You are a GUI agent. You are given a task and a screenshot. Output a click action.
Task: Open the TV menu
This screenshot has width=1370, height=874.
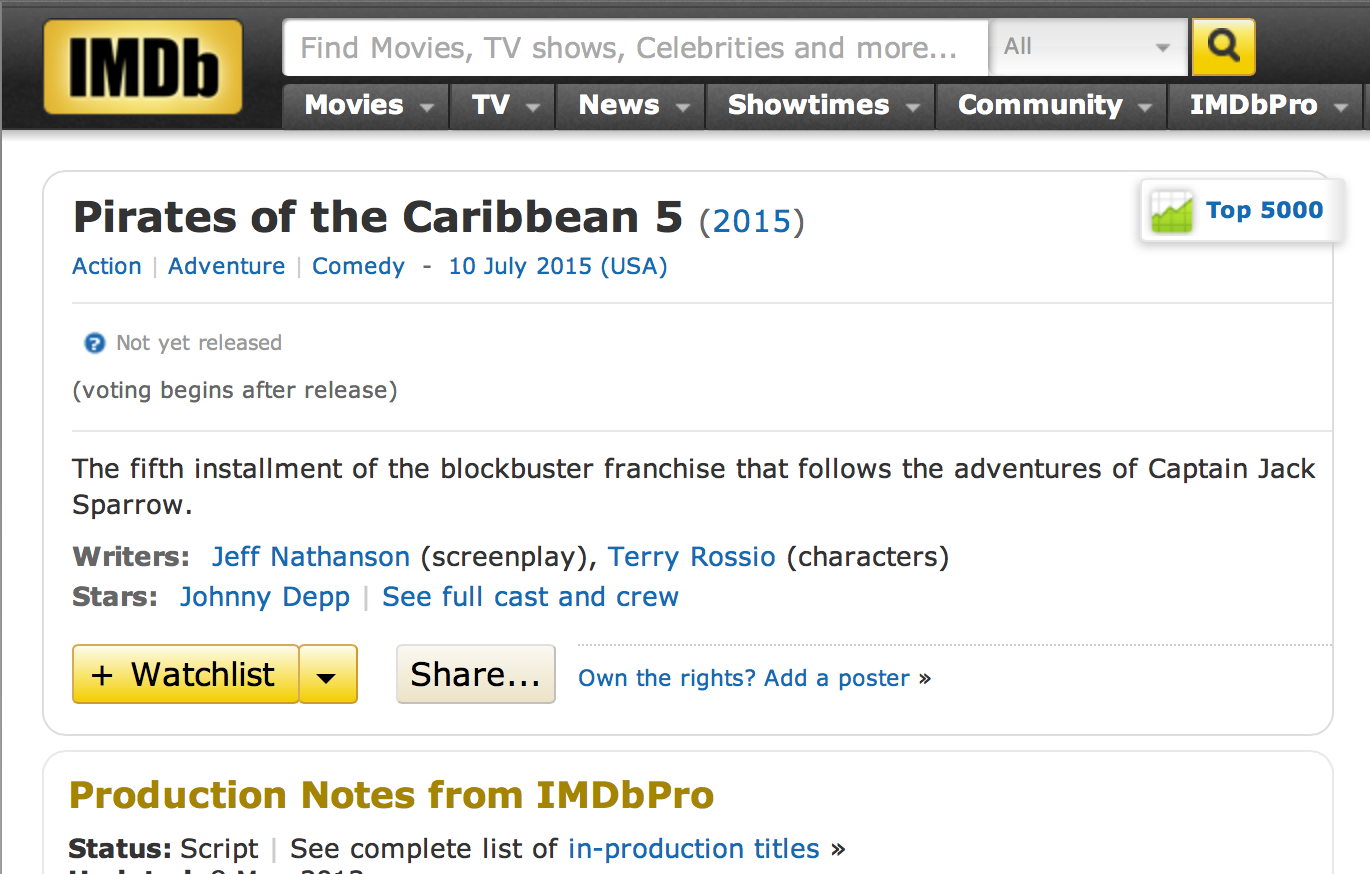501,105
